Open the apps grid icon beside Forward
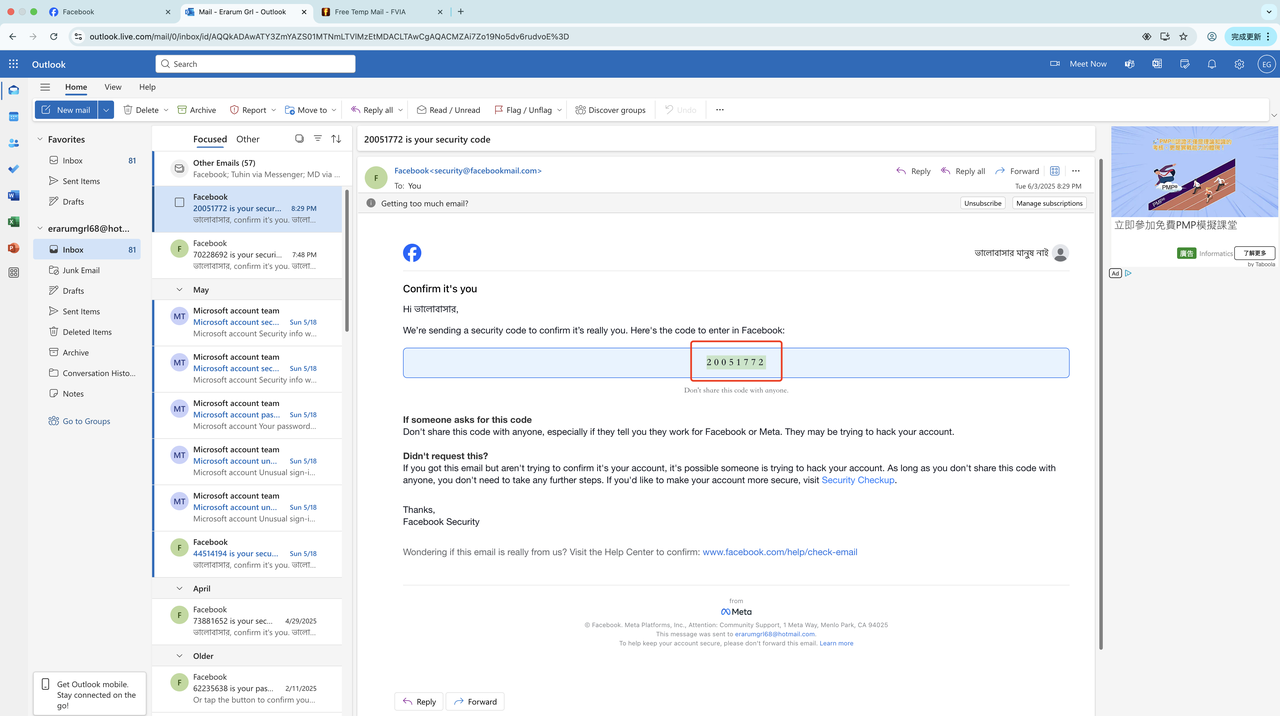Image resolution: width=1280 pixels, height=716 pixels. (x=1055, y=171)
